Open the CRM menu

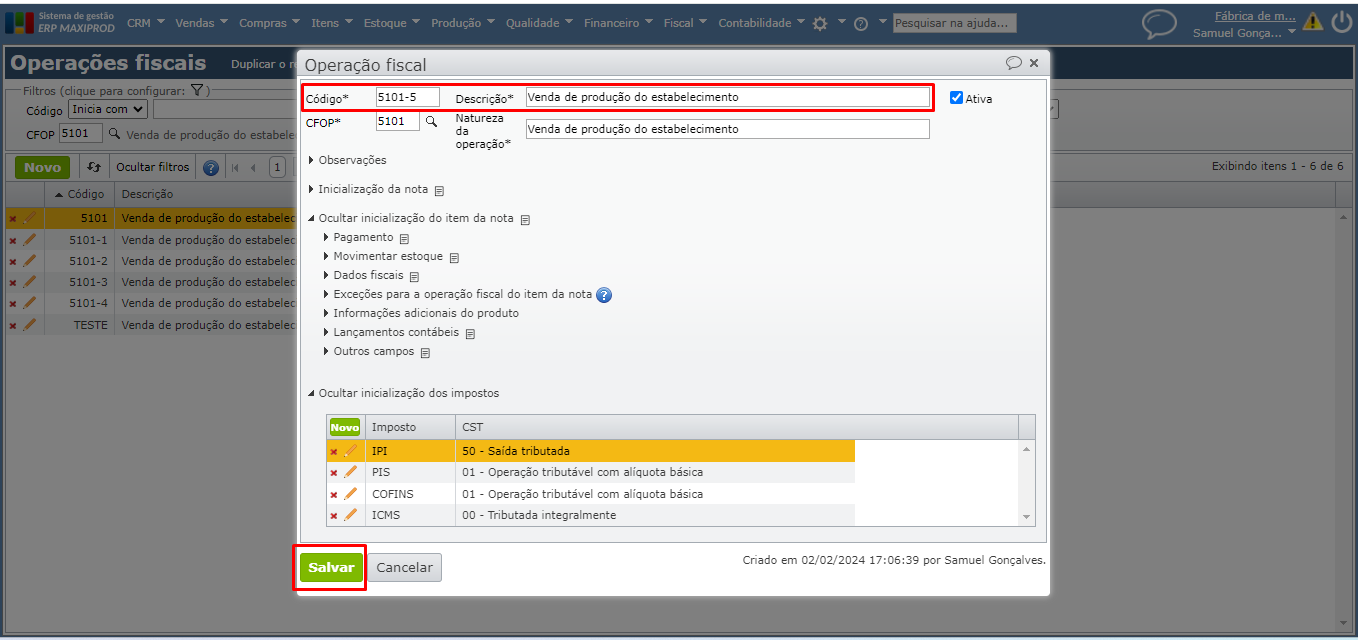(x=146, y=23)
